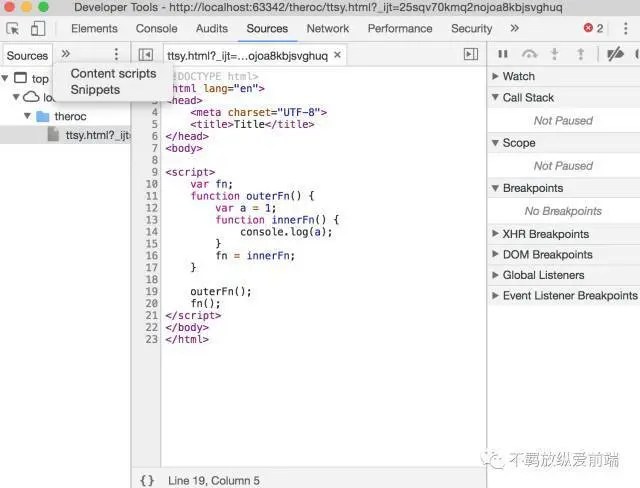This screenshot has width=640, height=488.
Task: Select the theroc folder
Action: [x=70, y=117]
